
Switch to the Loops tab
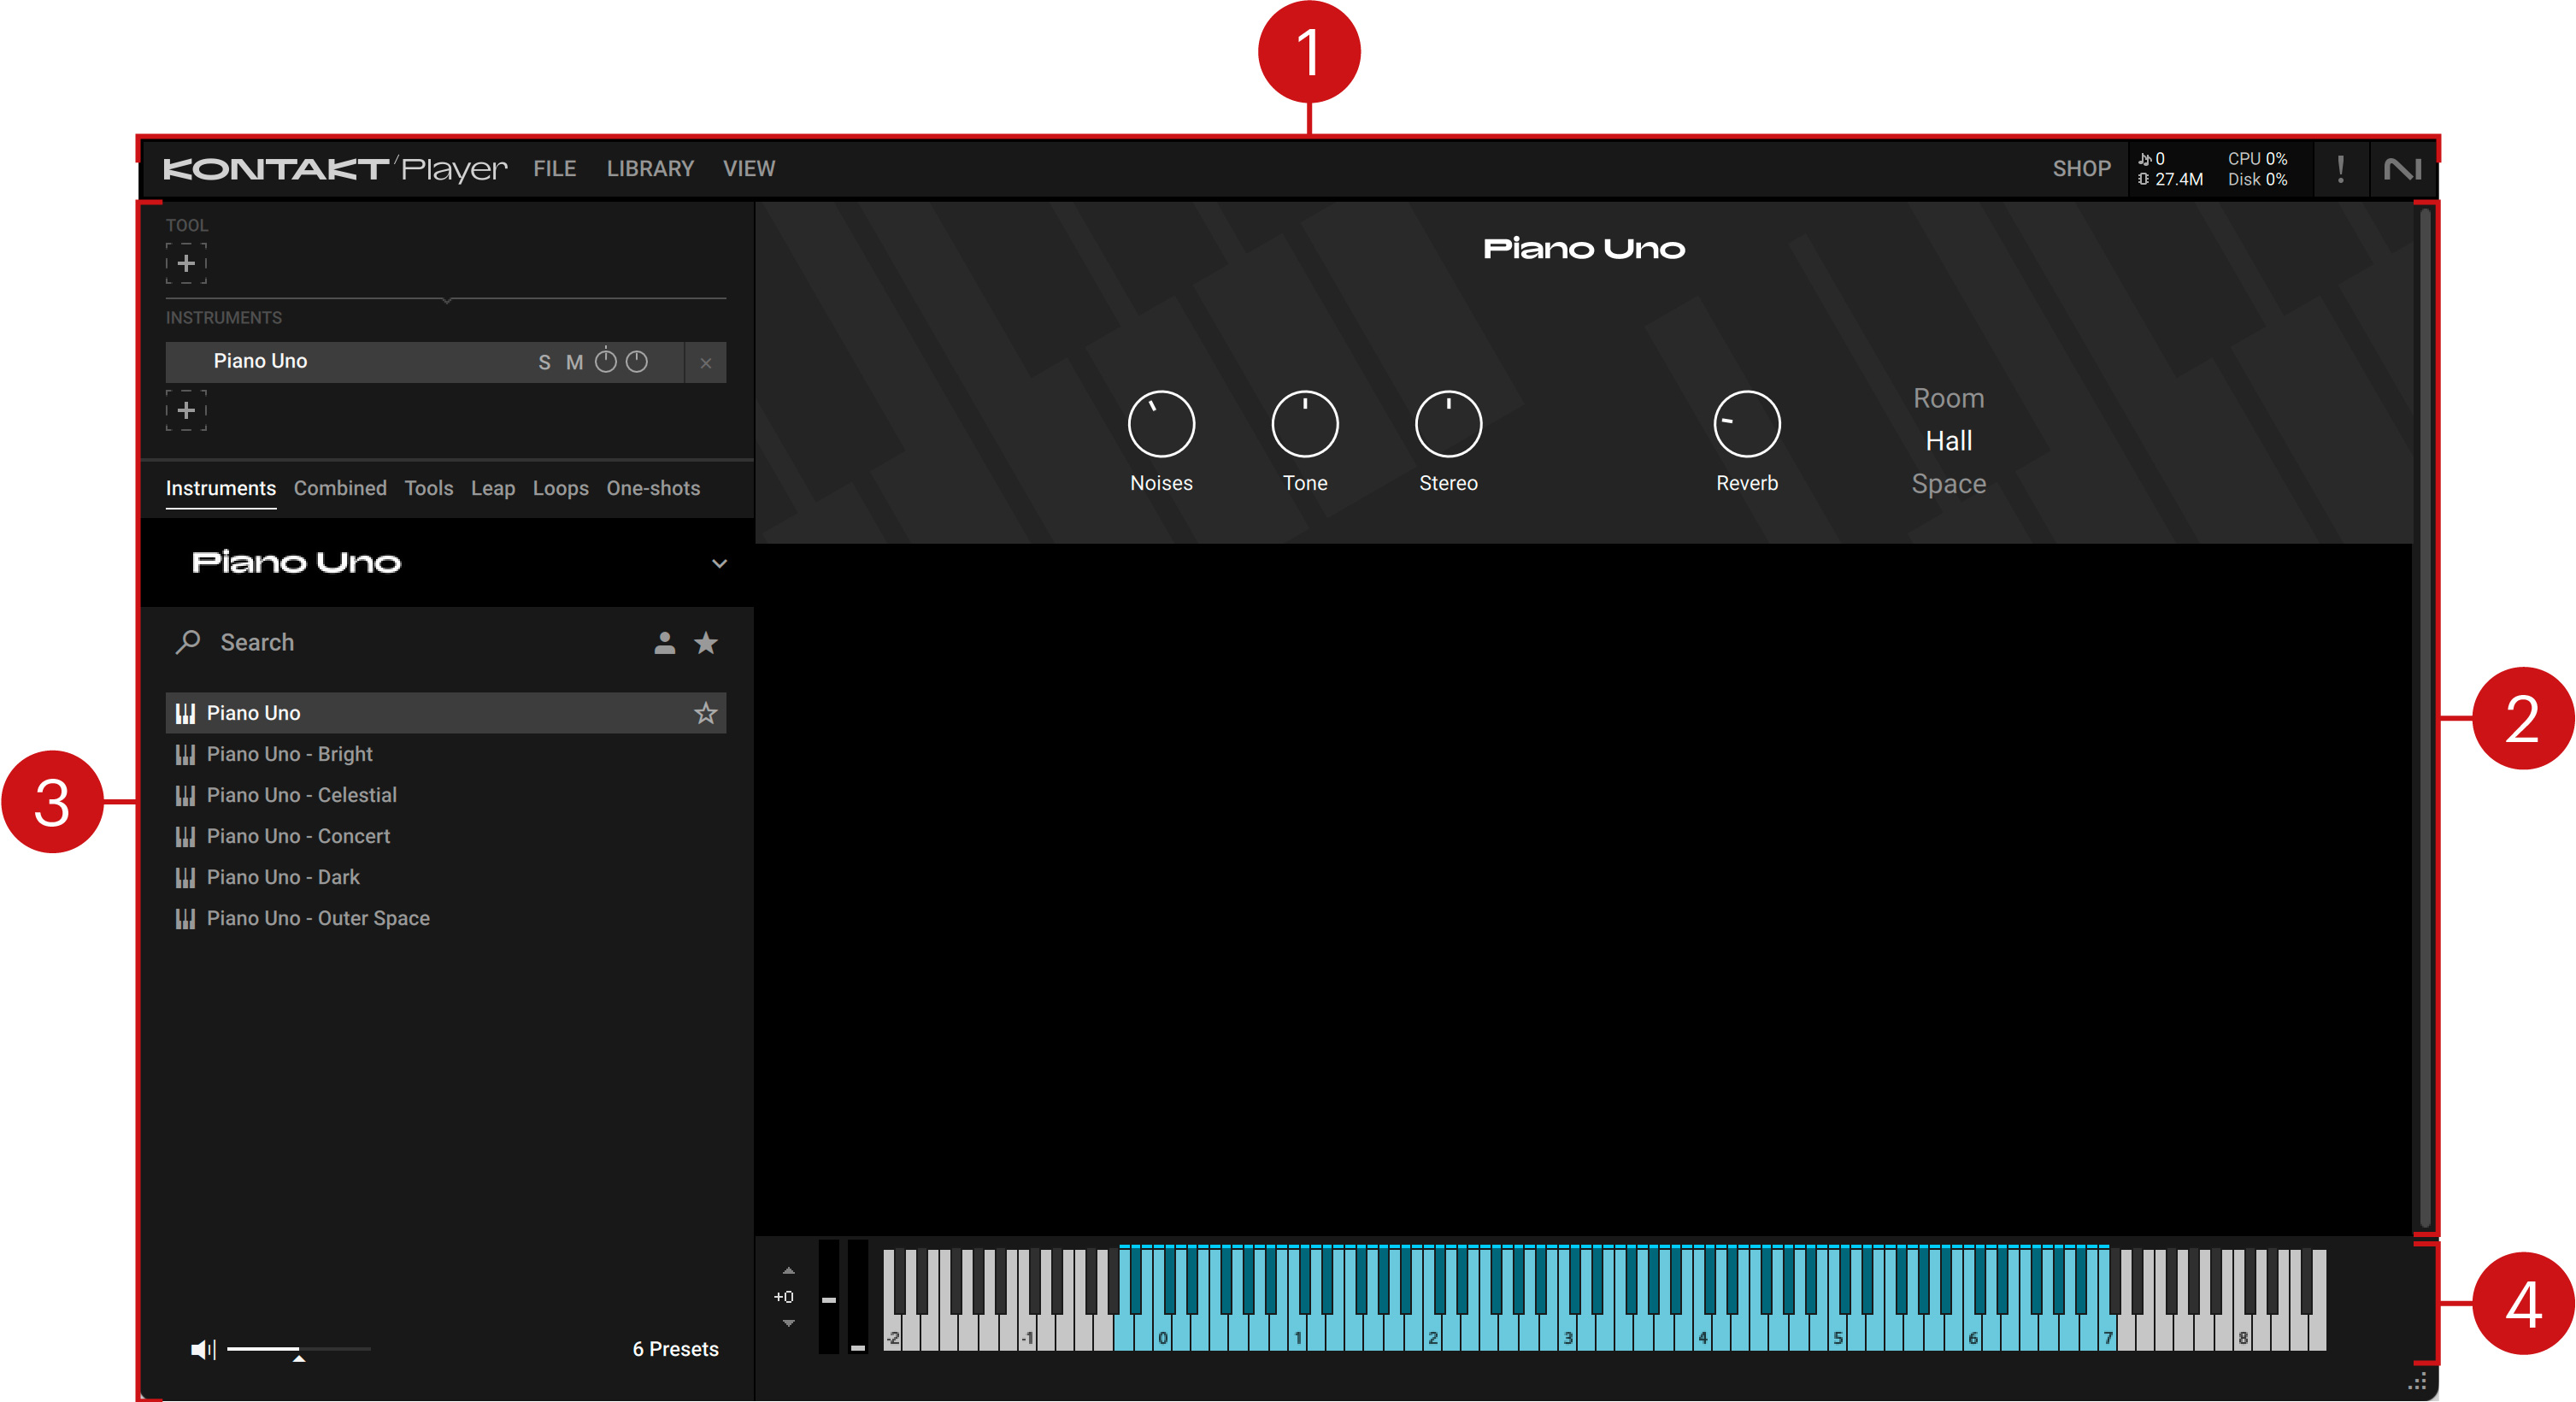[x=556, y=489]
